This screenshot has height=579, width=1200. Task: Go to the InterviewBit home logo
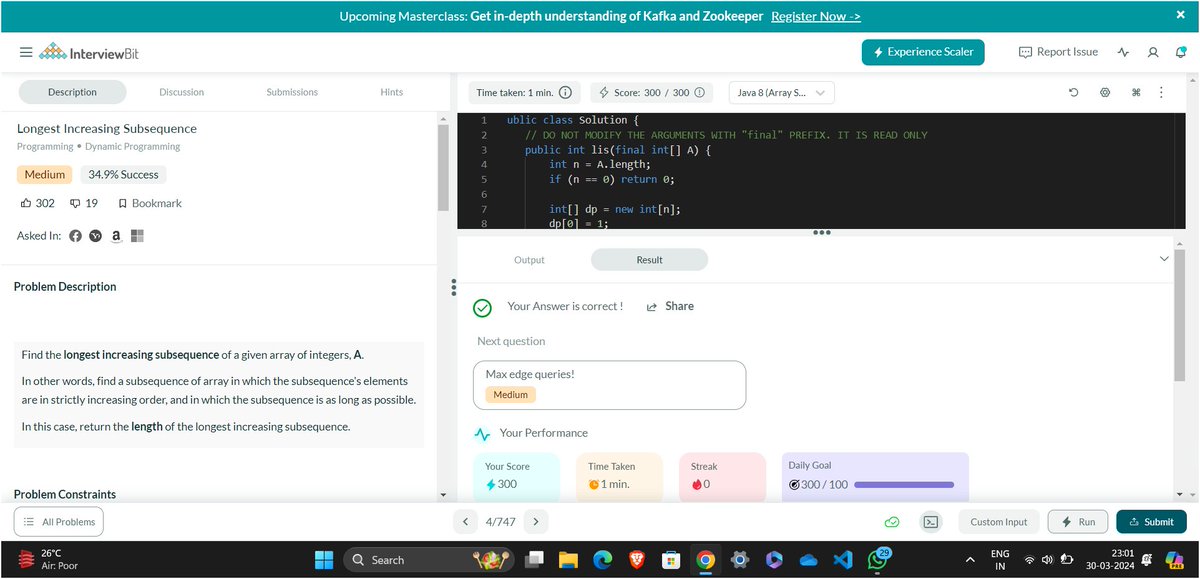(x=89, y=52)
